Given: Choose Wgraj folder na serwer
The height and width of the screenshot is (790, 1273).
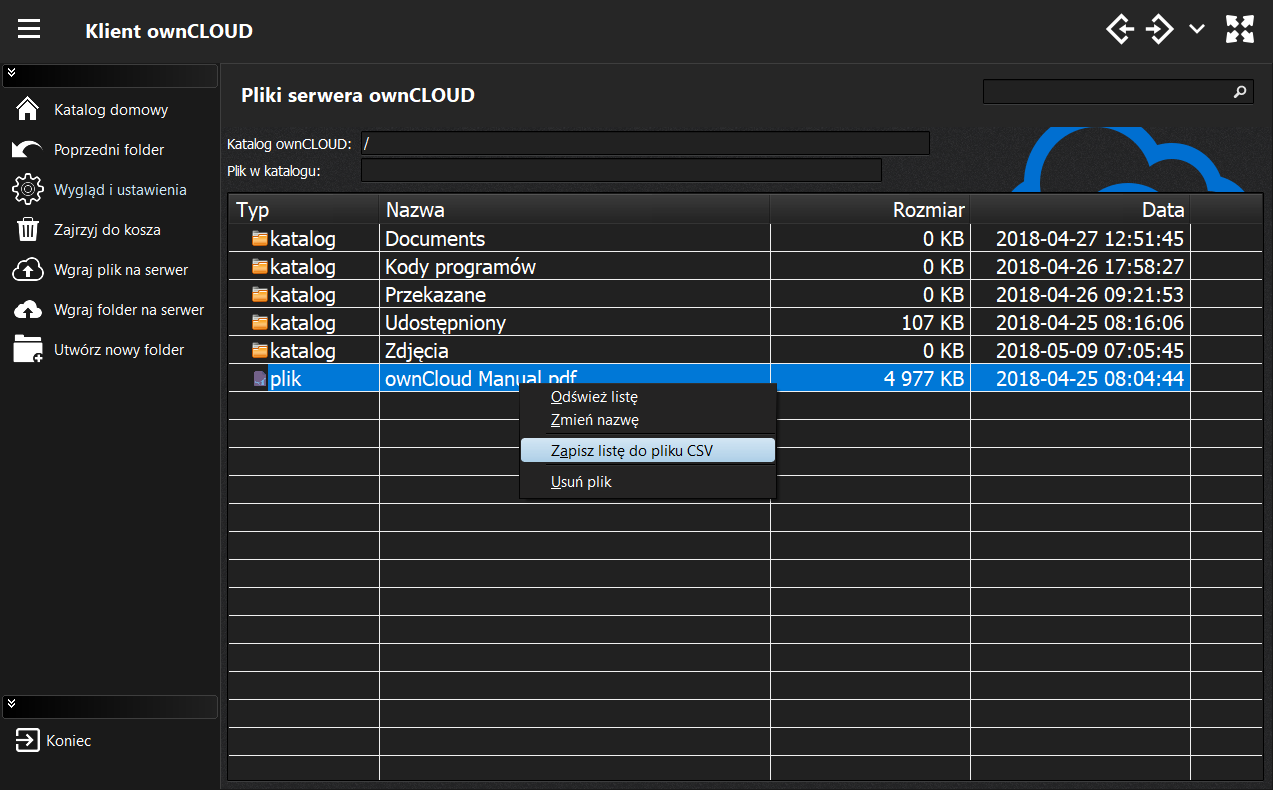Looking at the screenshot, I should pos(129,310).
